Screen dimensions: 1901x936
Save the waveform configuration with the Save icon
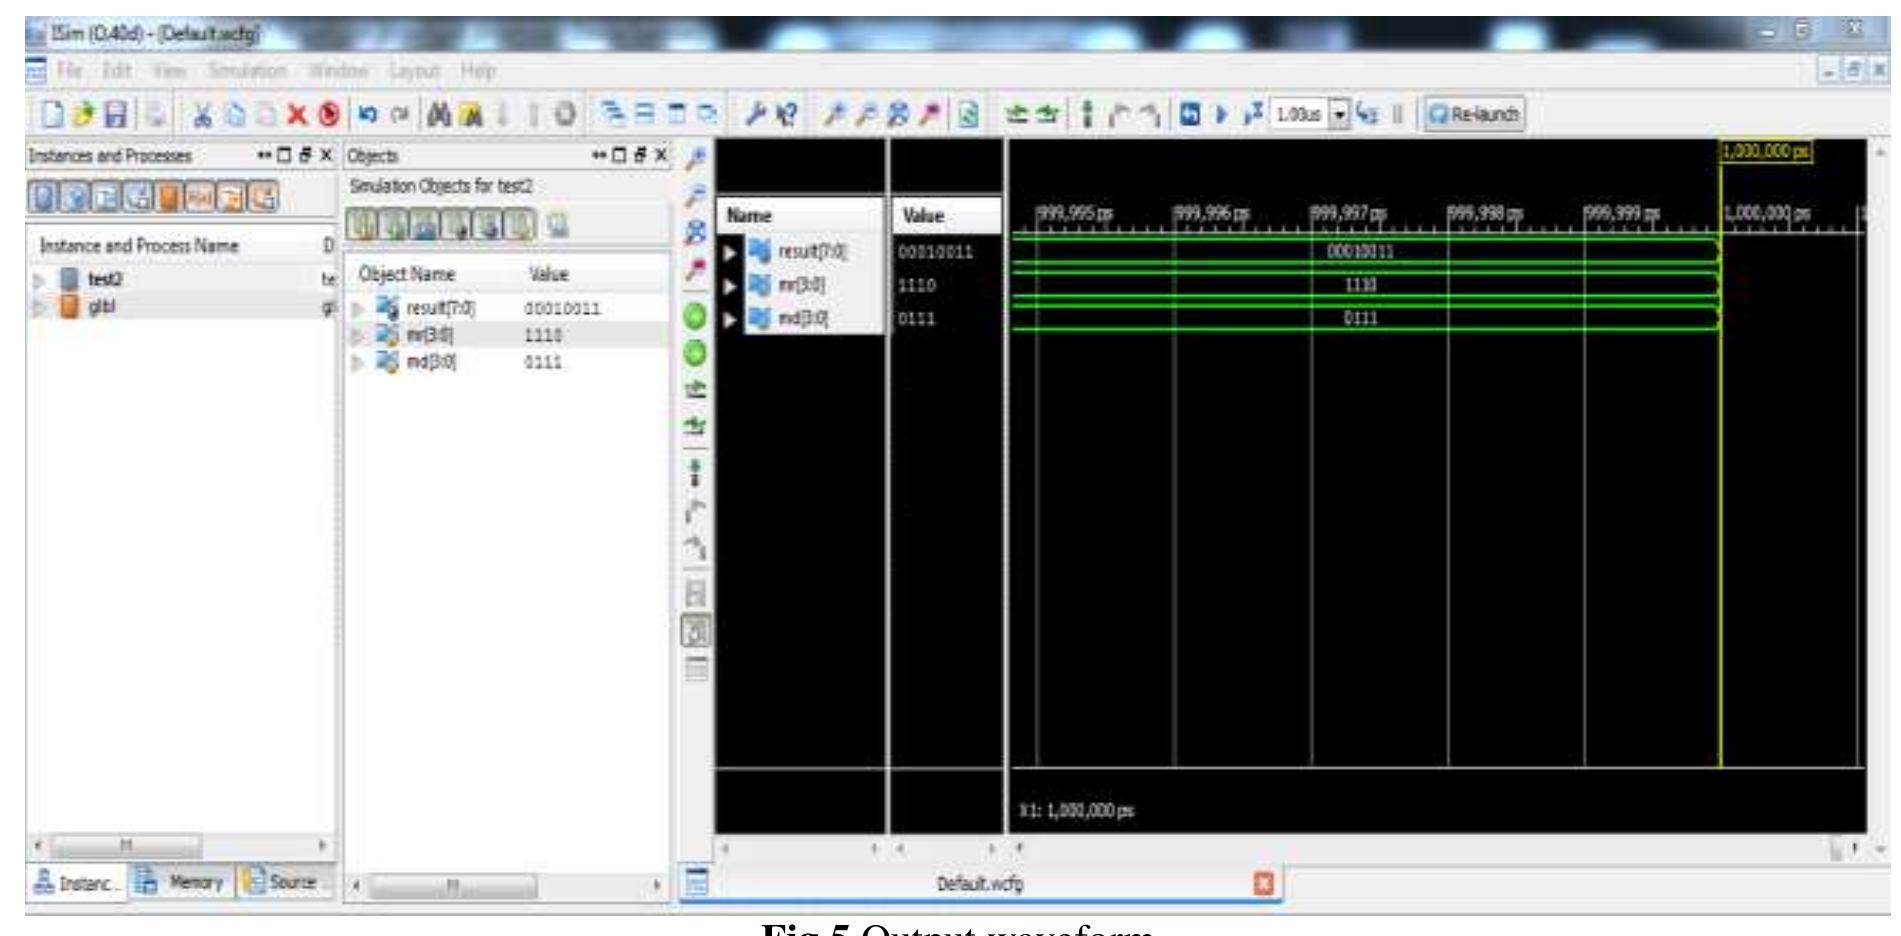[x=117, y=114]
